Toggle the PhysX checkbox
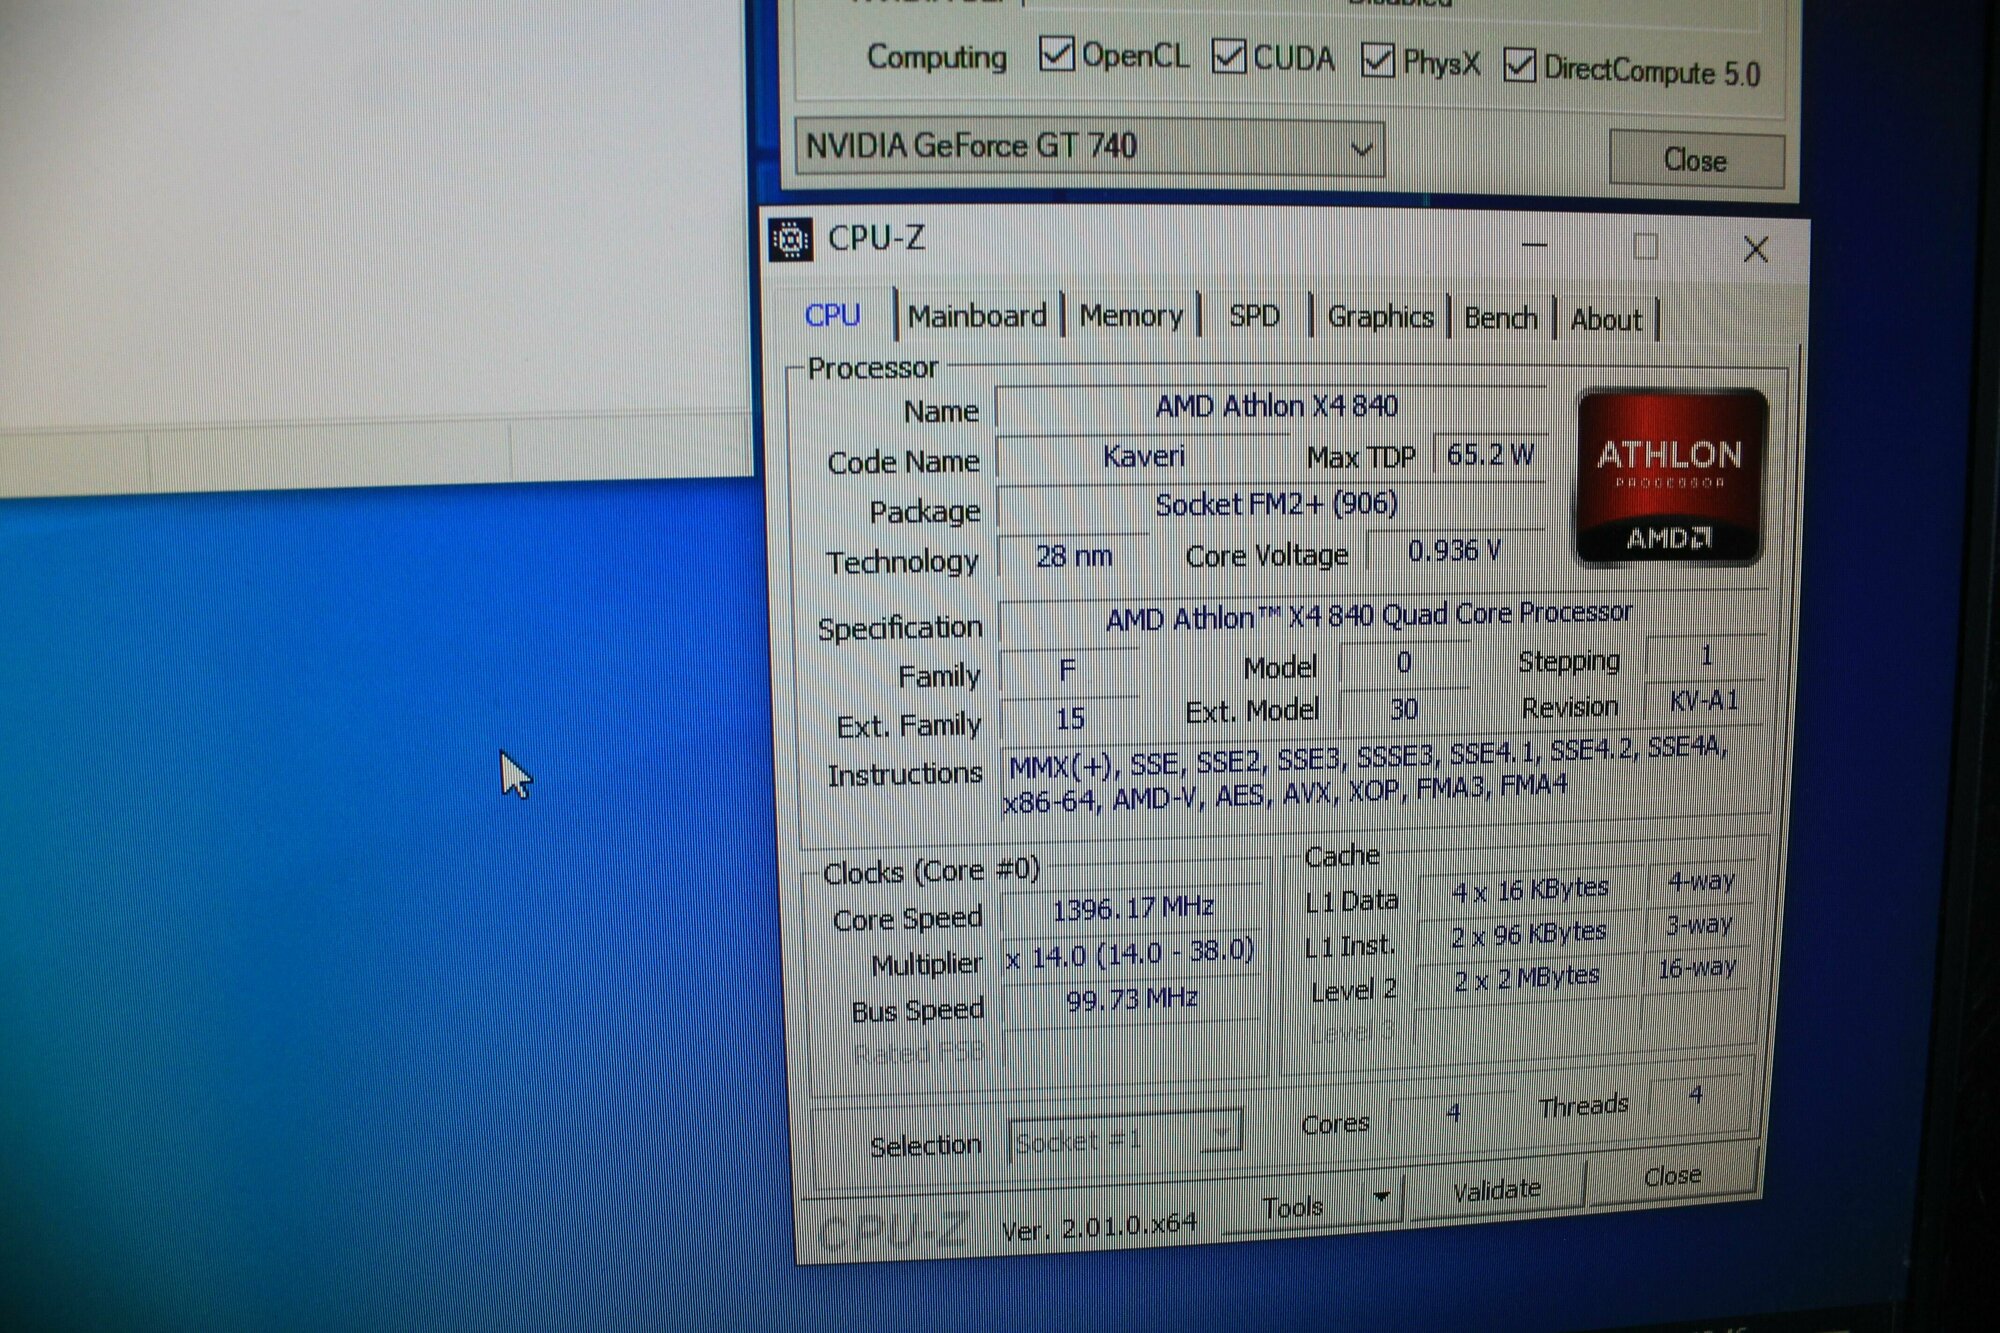 click(1377, 62)
